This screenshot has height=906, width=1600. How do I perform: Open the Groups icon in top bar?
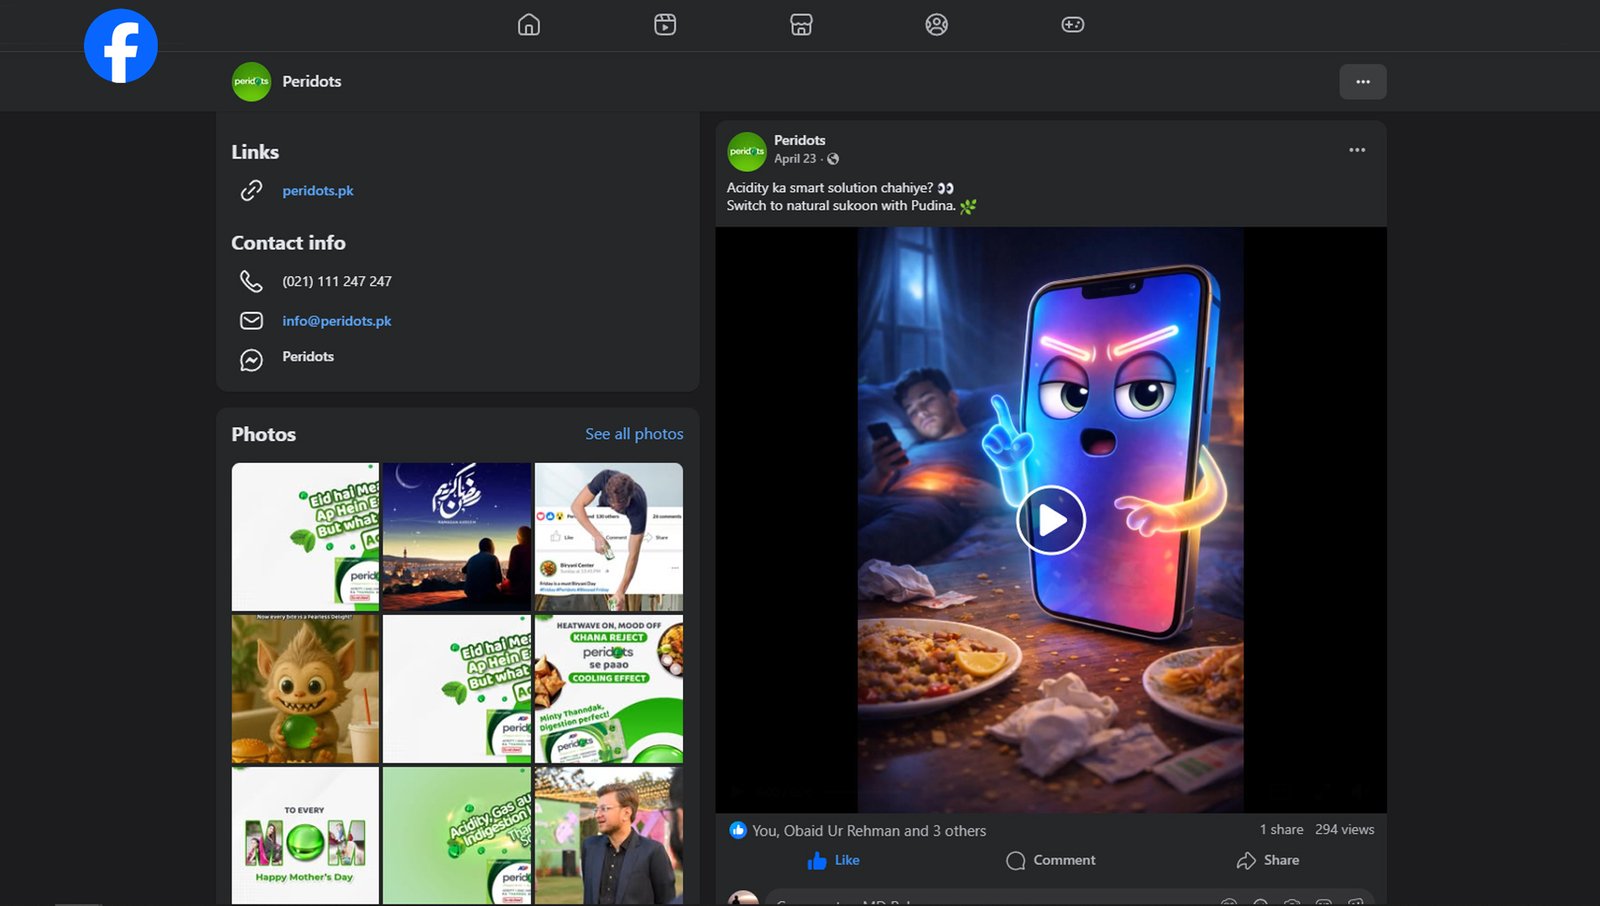click(937, 24)
